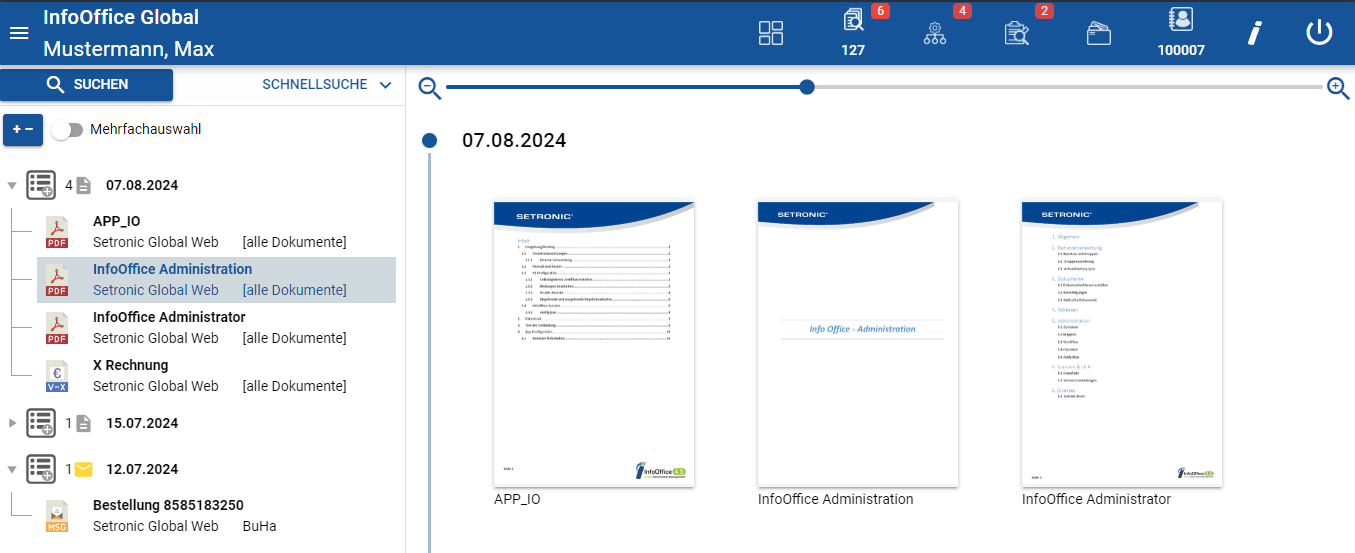1355x553 pixels.
Task: Open the APP_IO document thumbnail
Action: [594, 343]
